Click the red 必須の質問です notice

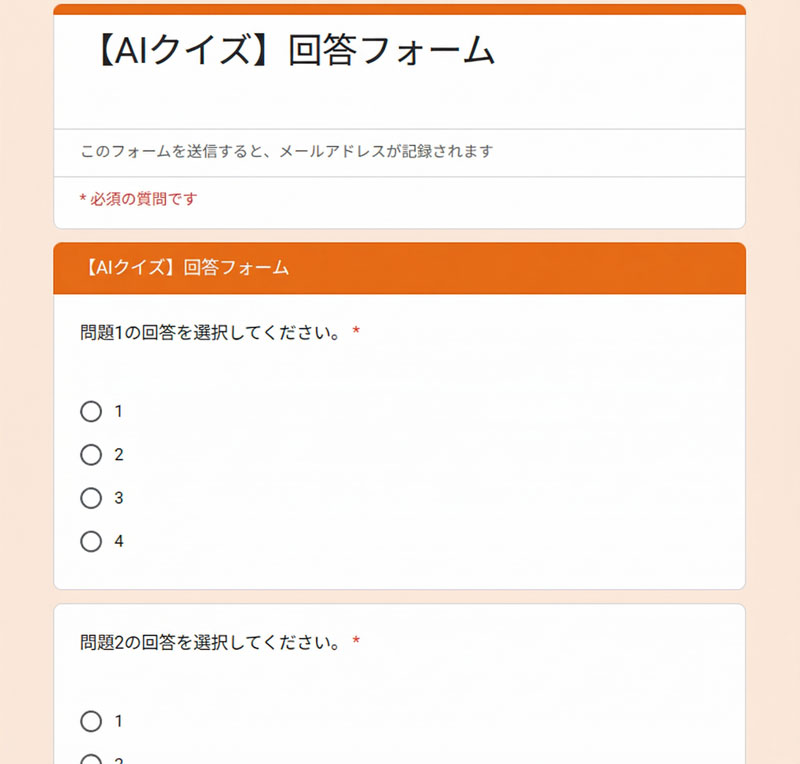(139, 199)
